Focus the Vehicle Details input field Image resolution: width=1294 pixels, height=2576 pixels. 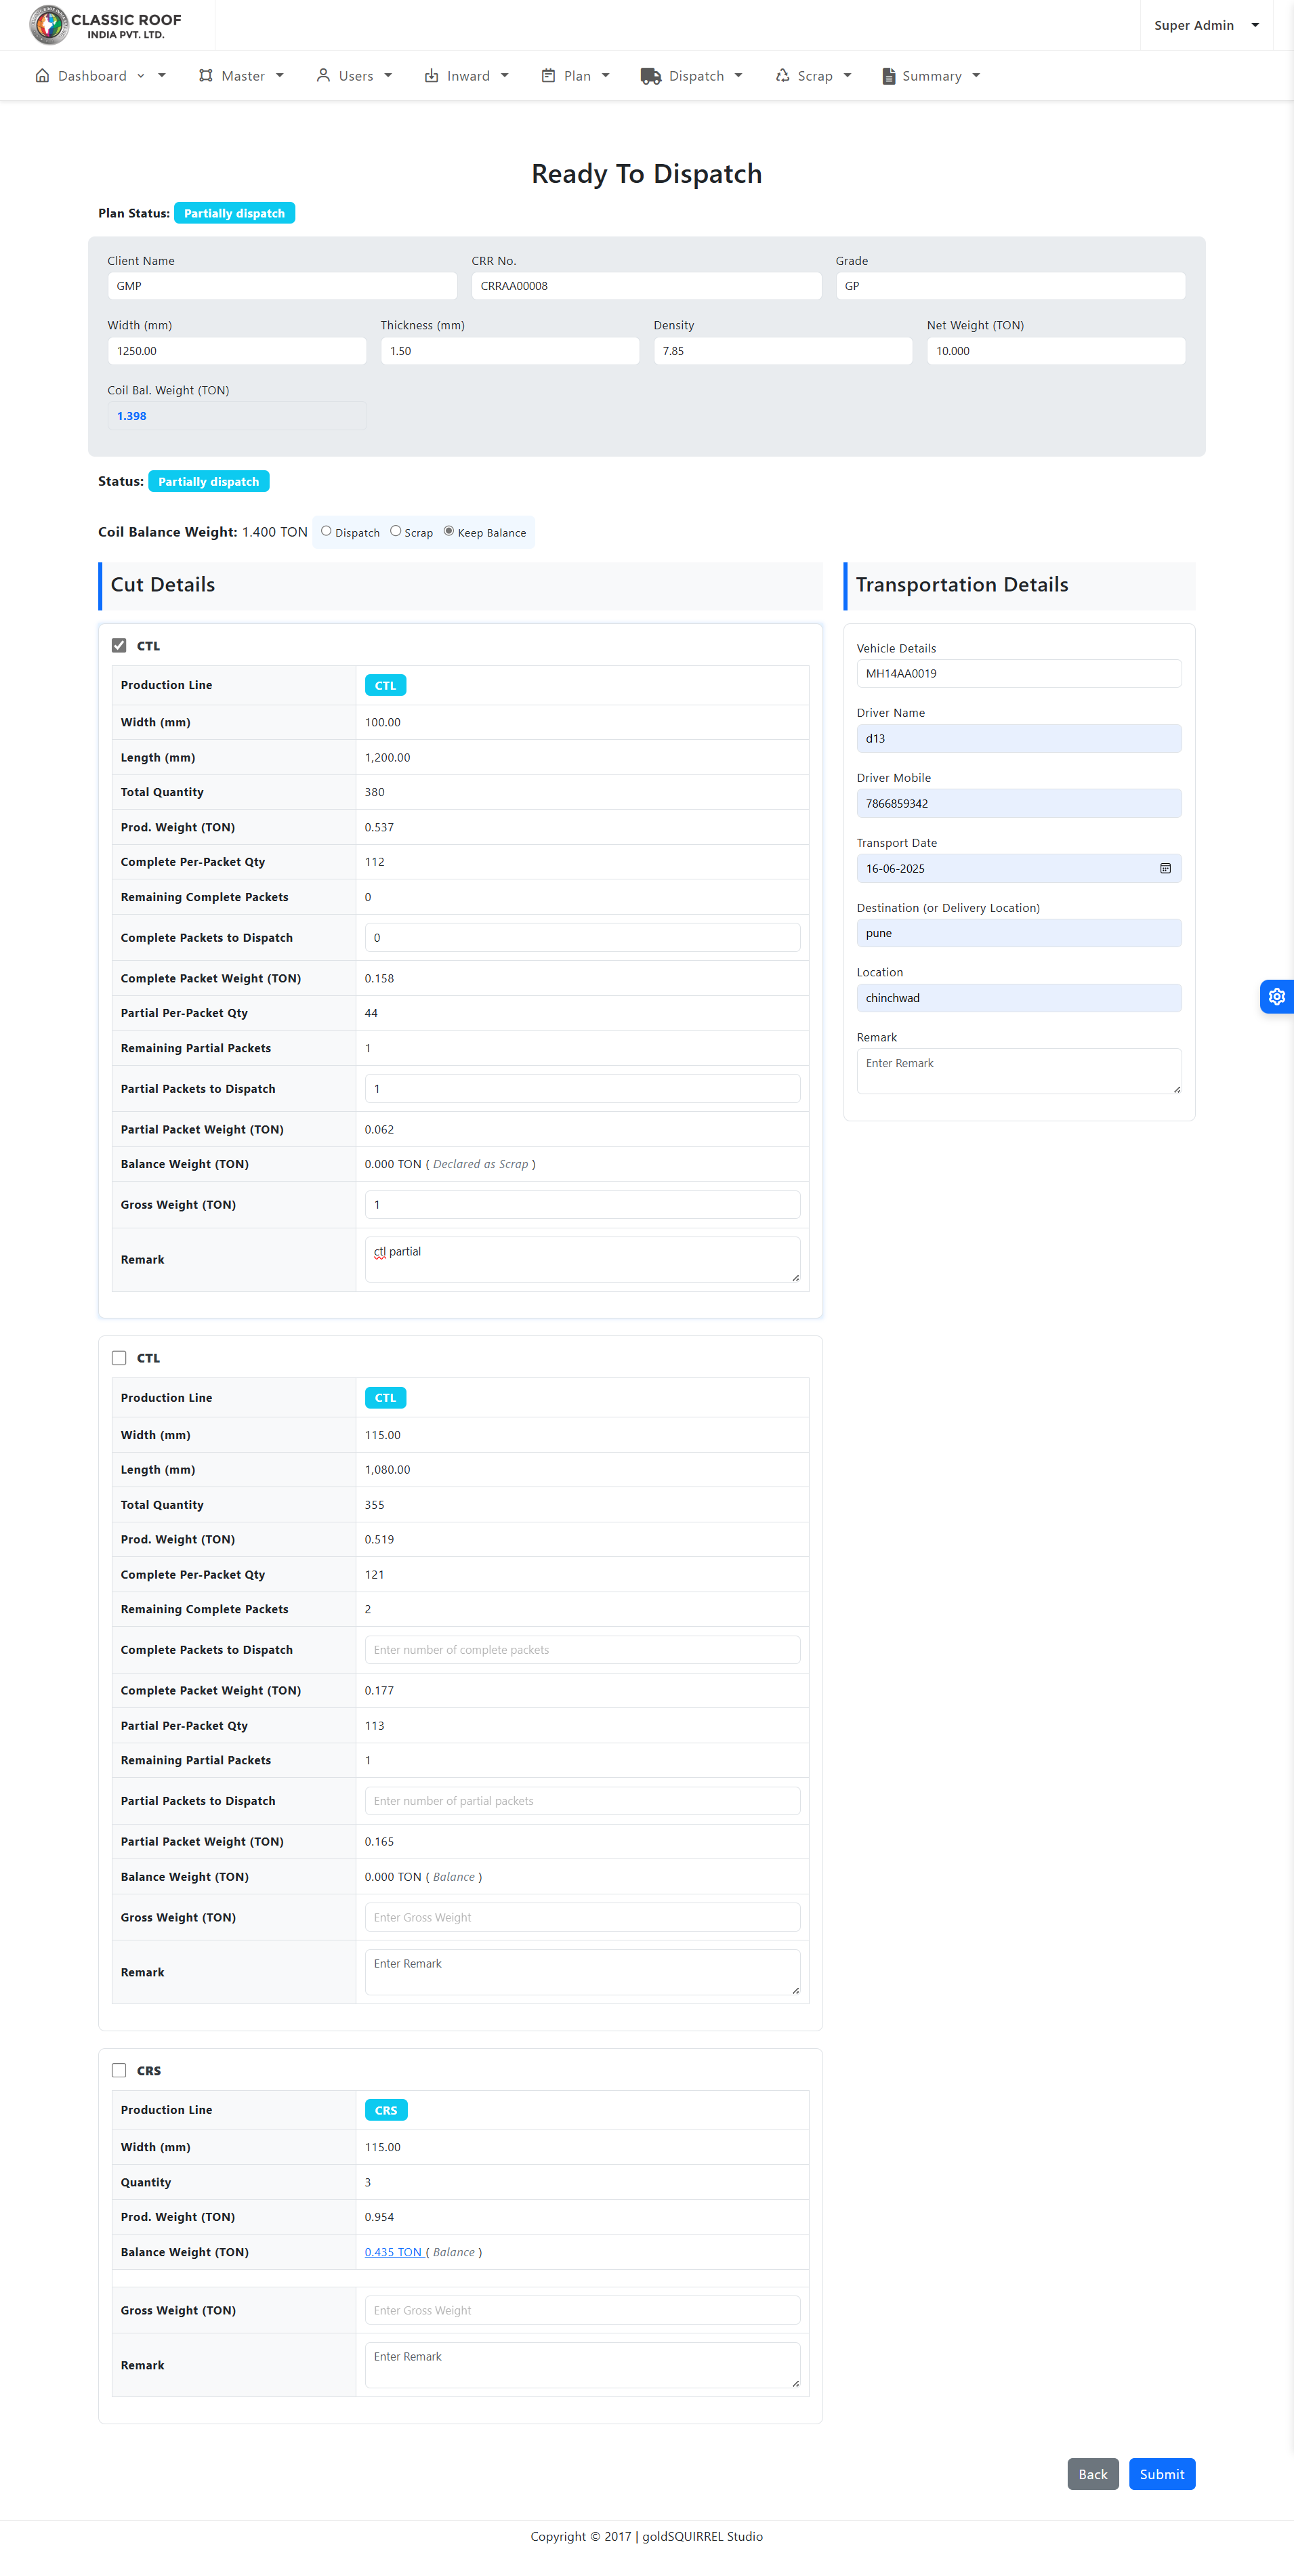pos(1018,673)
